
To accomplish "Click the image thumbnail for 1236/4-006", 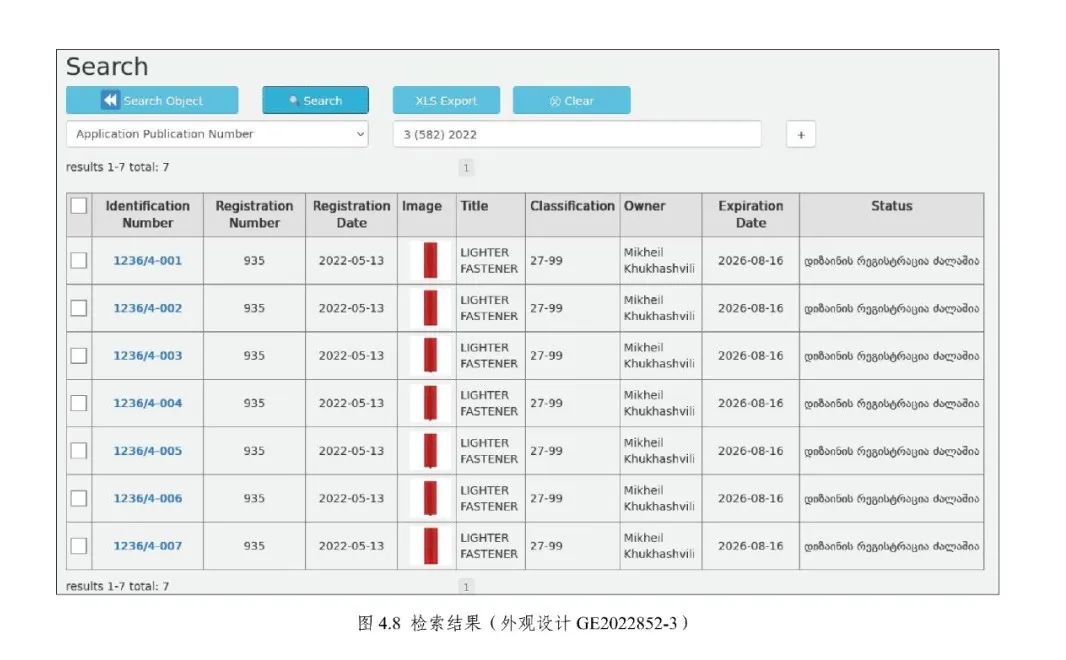I will (430, 498).
